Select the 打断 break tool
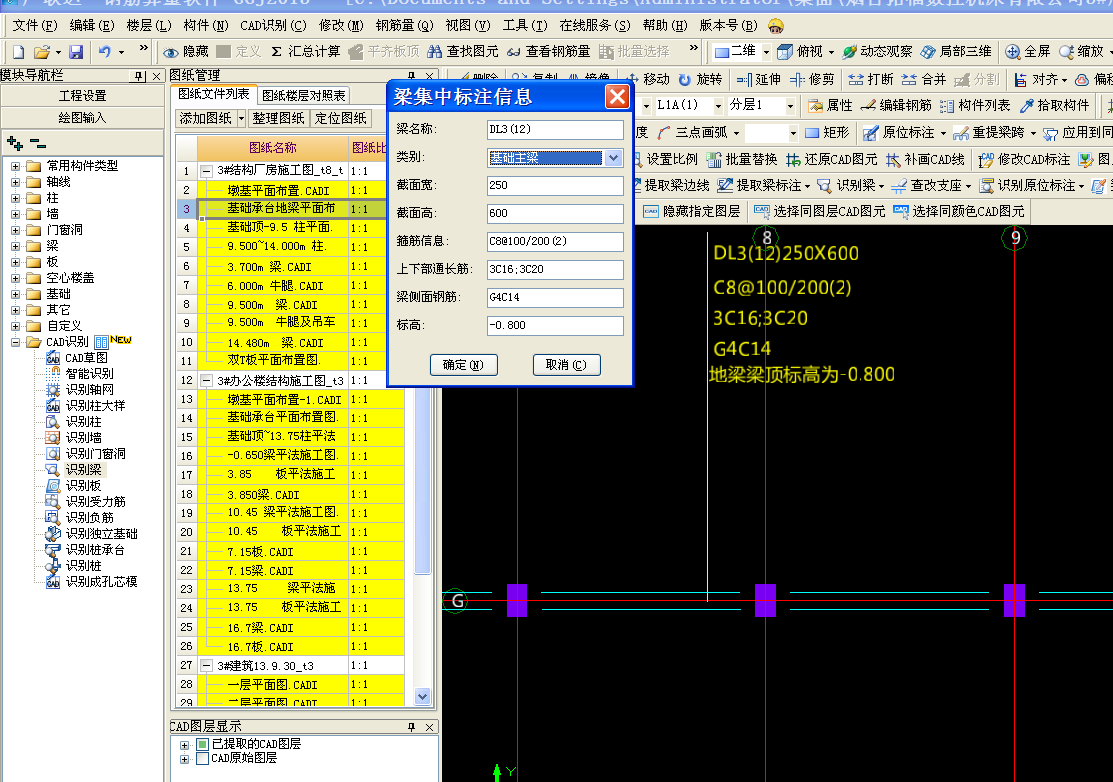This screenshot has width=1113, height=782. click(871, 79)
